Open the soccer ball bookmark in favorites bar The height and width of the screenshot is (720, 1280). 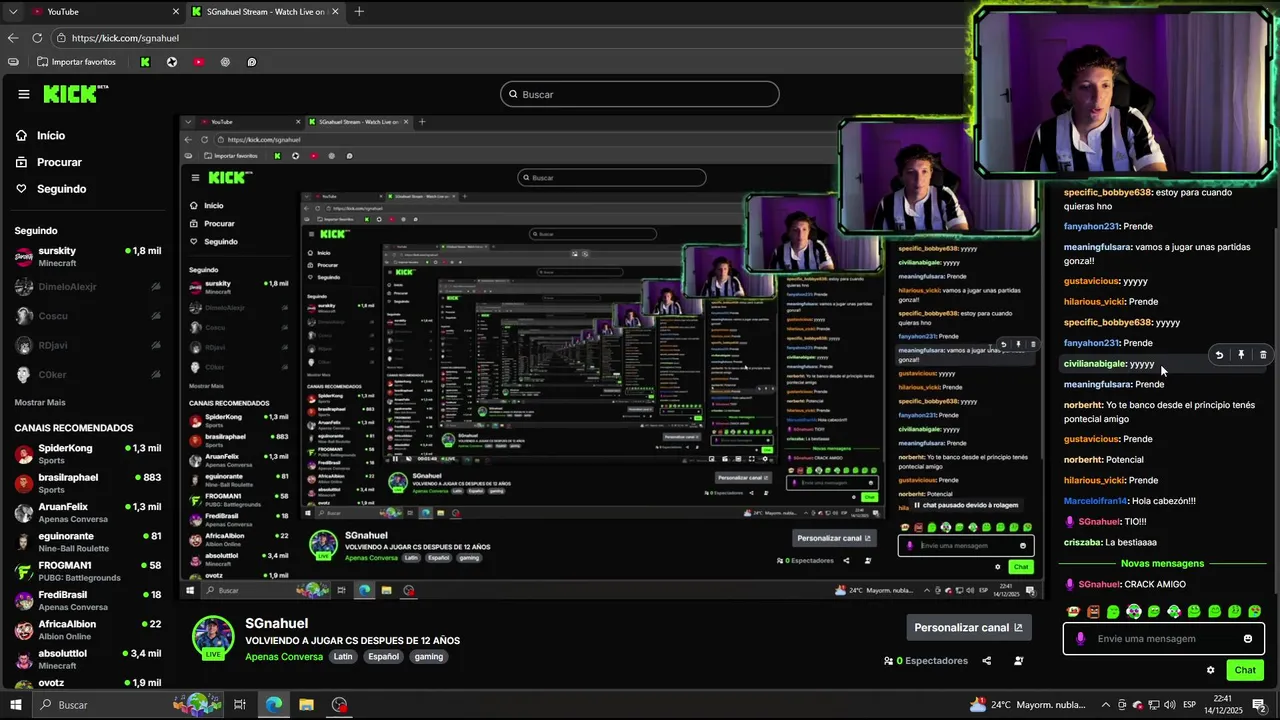click(x=172, y=62)
